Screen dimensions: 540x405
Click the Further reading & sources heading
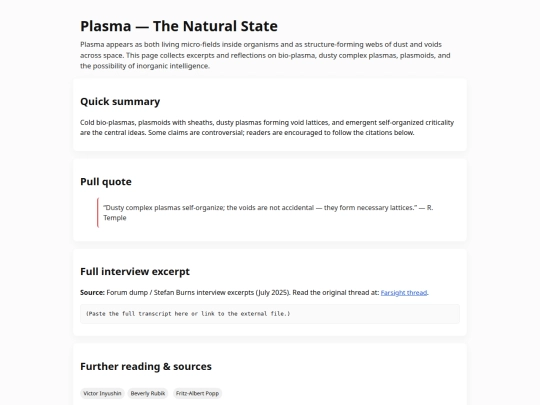pyautogui.click(x=146, y=366)
